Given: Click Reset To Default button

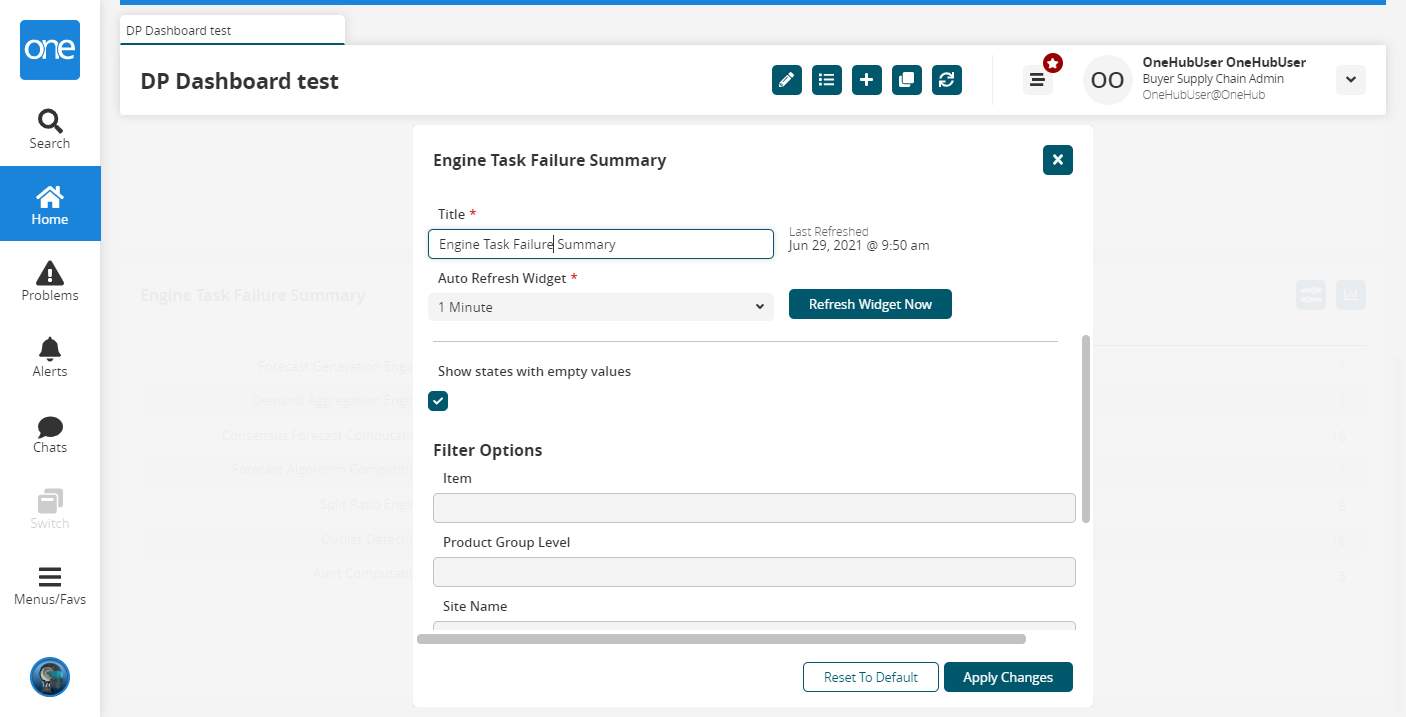Looking at the screenshot, I should point(871,677).
